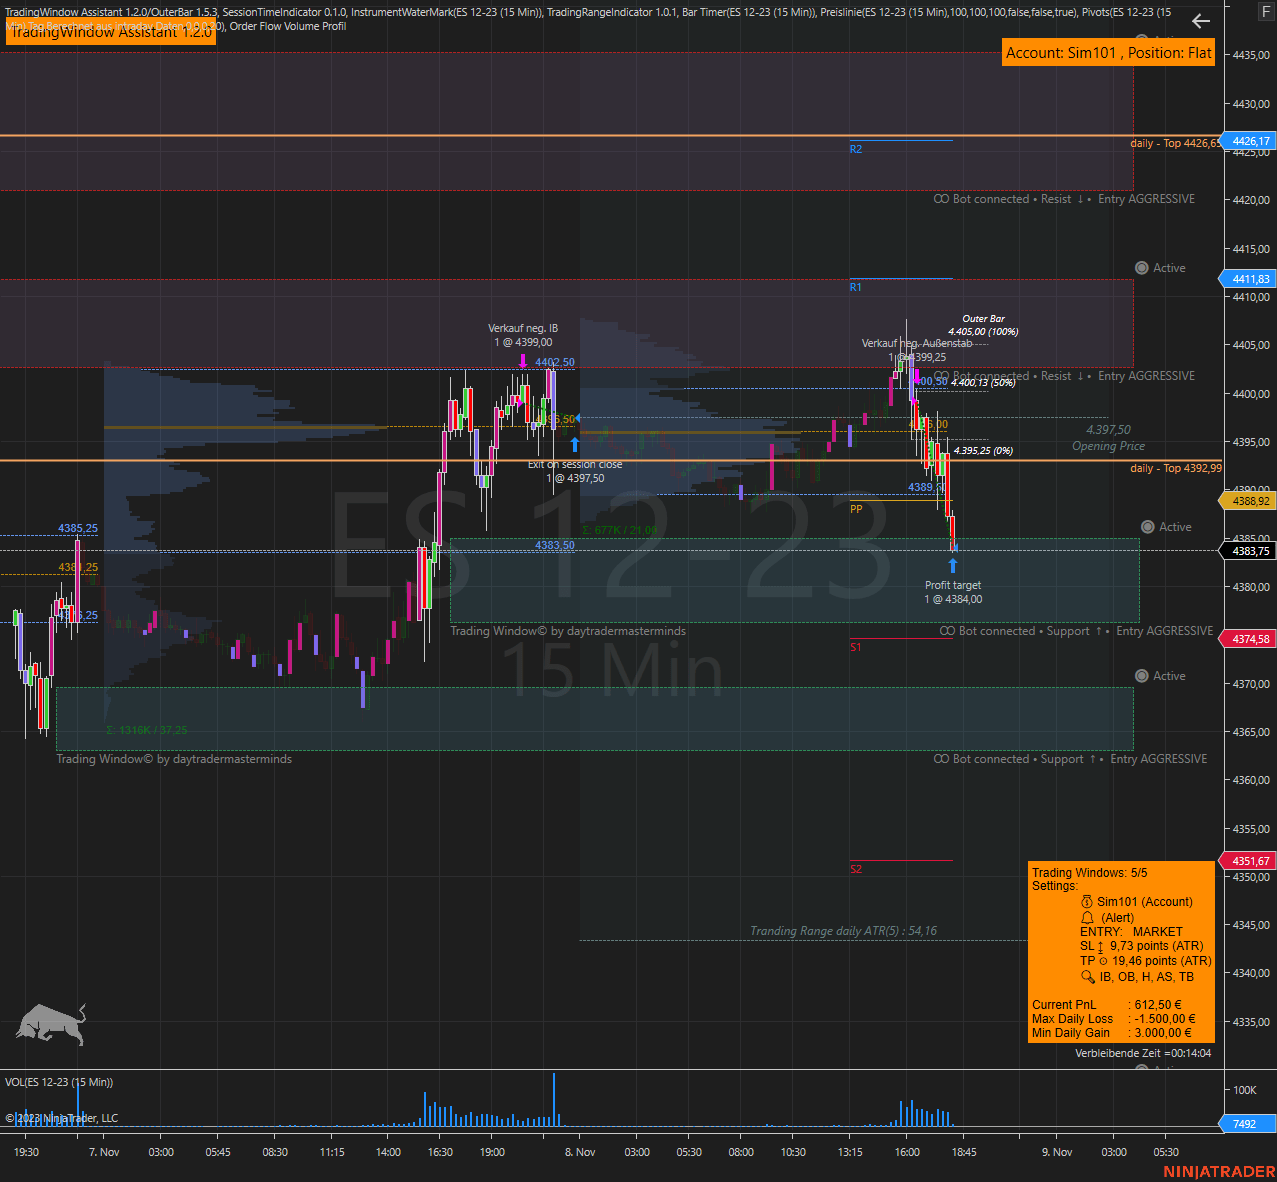
Task: Click the daily - Top 4392,99 line label
Action: coord(1175,468)
